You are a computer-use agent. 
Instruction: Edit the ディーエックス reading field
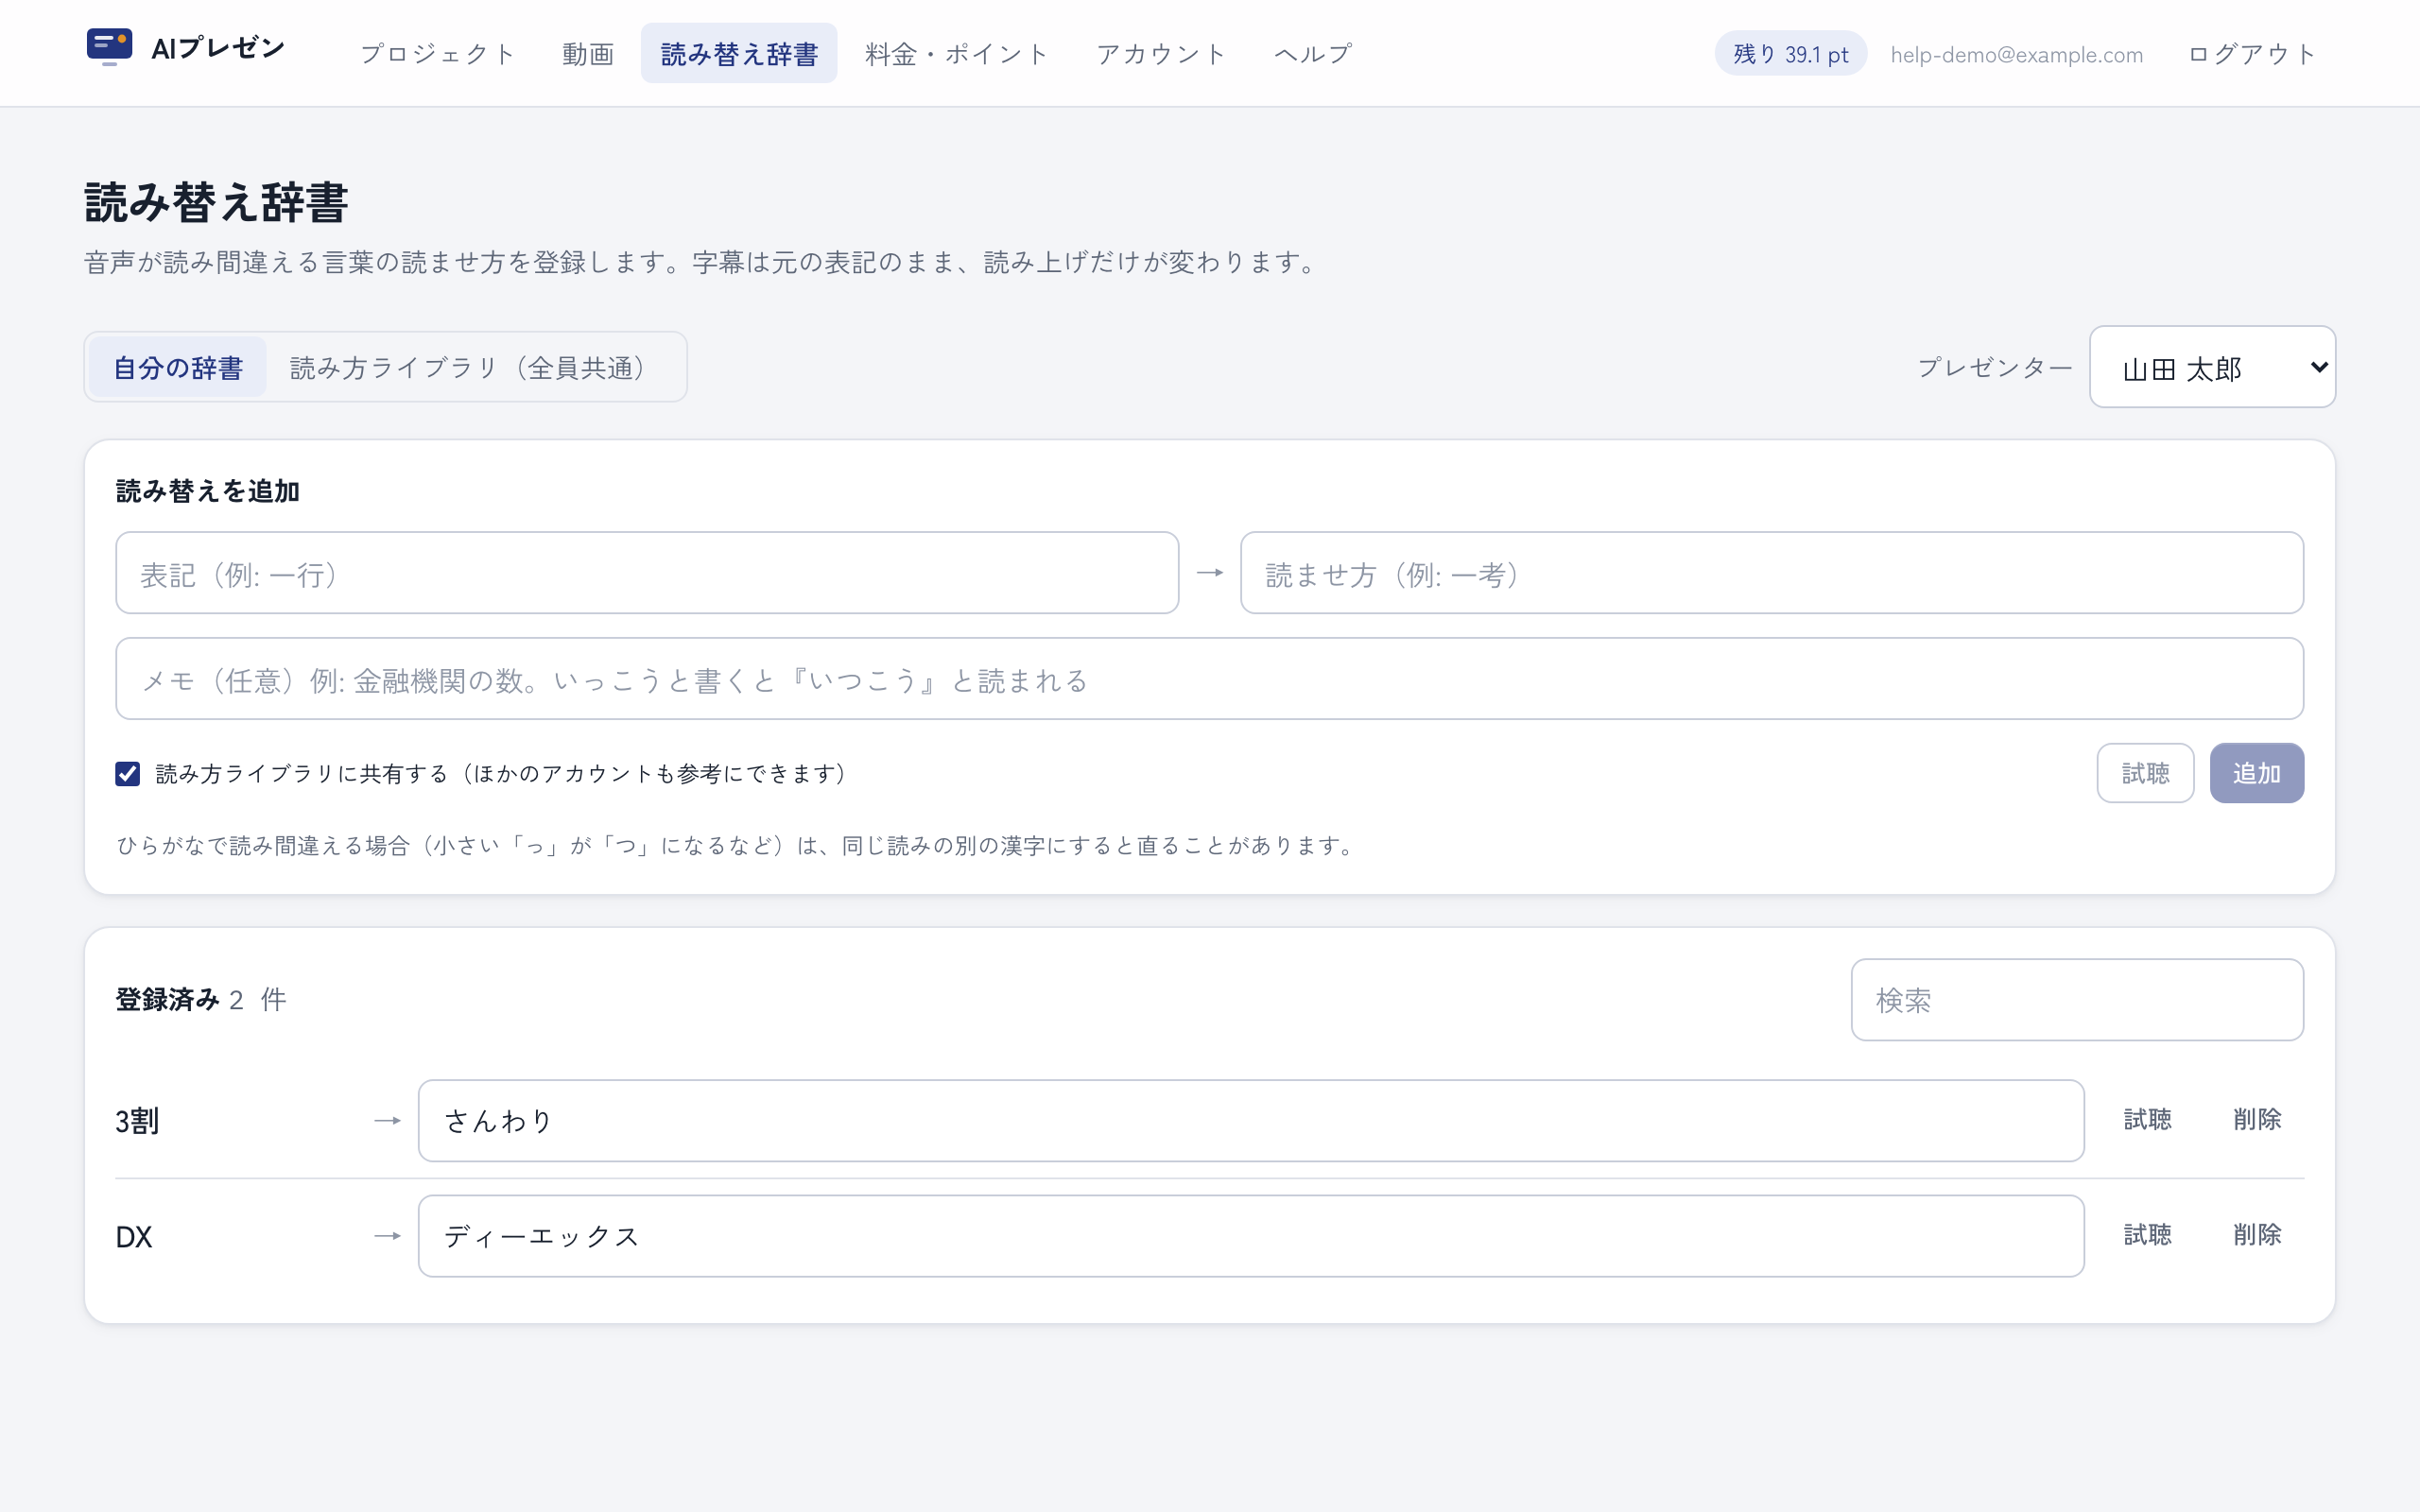[1251, 1236]
